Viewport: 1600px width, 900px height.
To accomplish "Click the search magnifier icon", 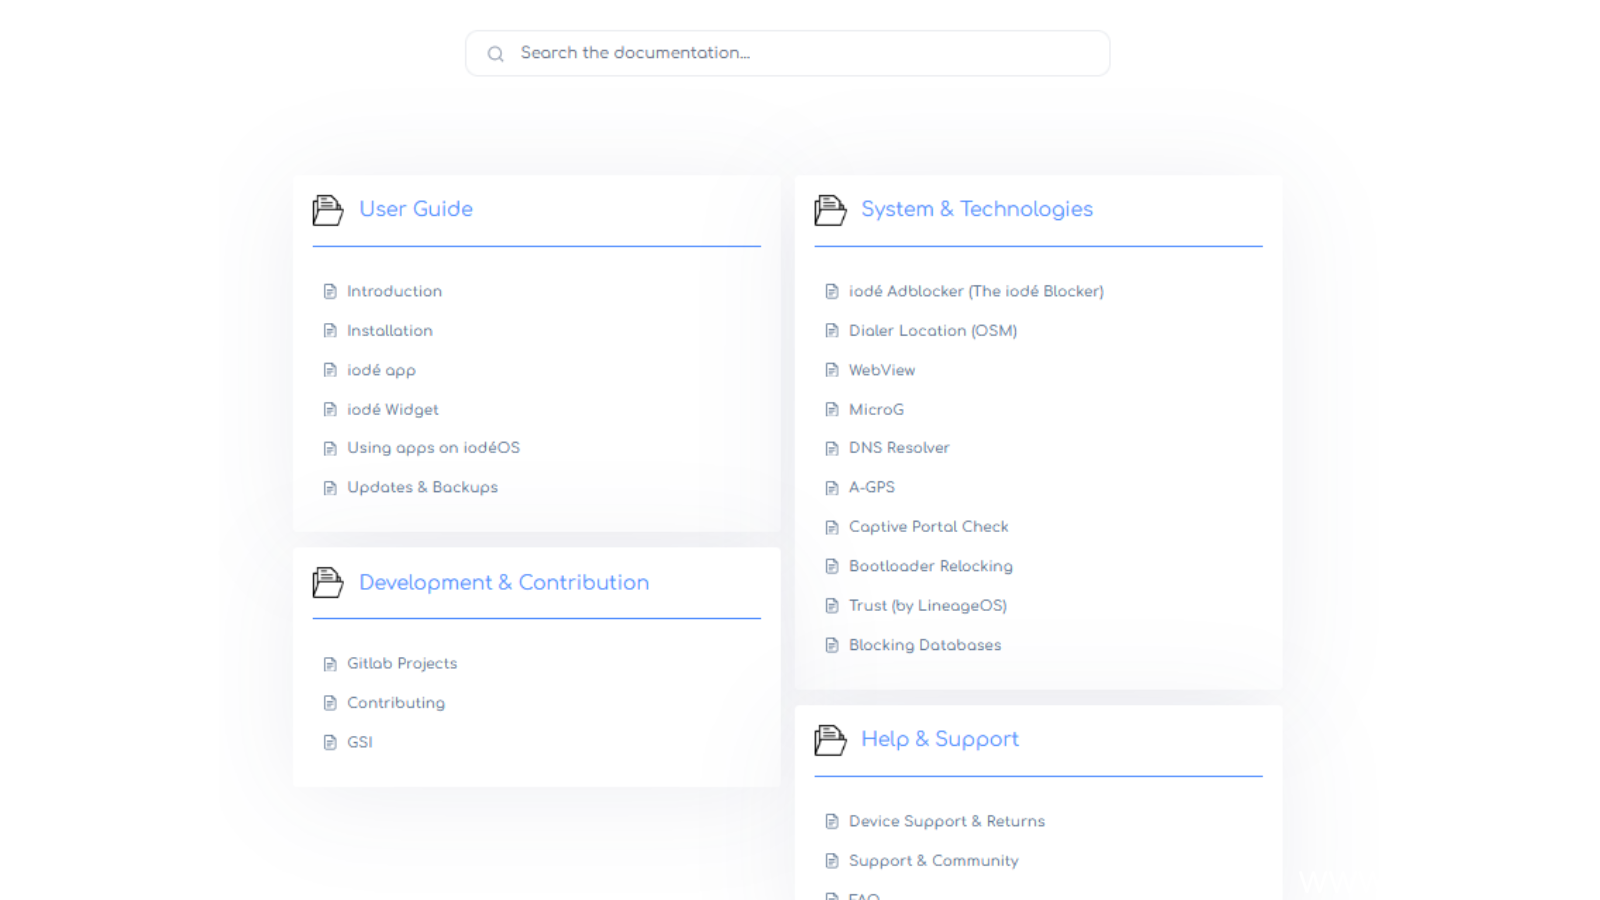I will tap(495, 54).
